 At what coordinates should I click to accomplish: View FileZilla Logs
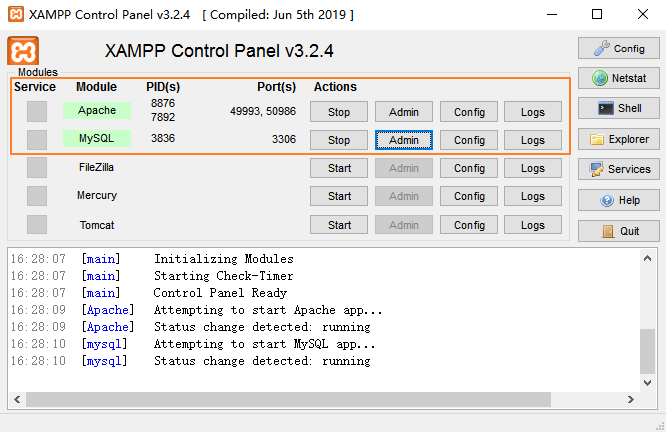[x=533, y=168]
